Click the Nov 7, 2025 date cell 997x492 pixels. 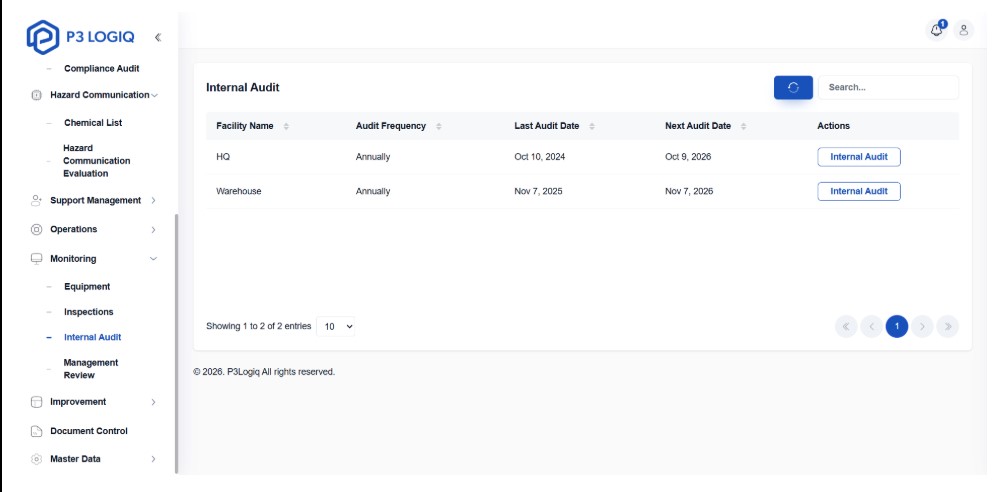point(539,191)
